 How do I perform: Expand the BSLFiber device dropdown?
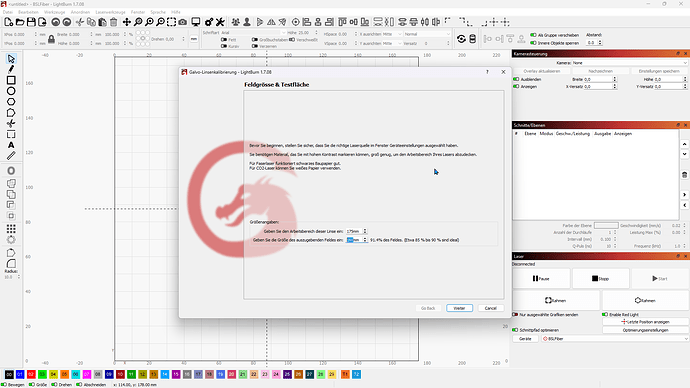tap(614, 339)
